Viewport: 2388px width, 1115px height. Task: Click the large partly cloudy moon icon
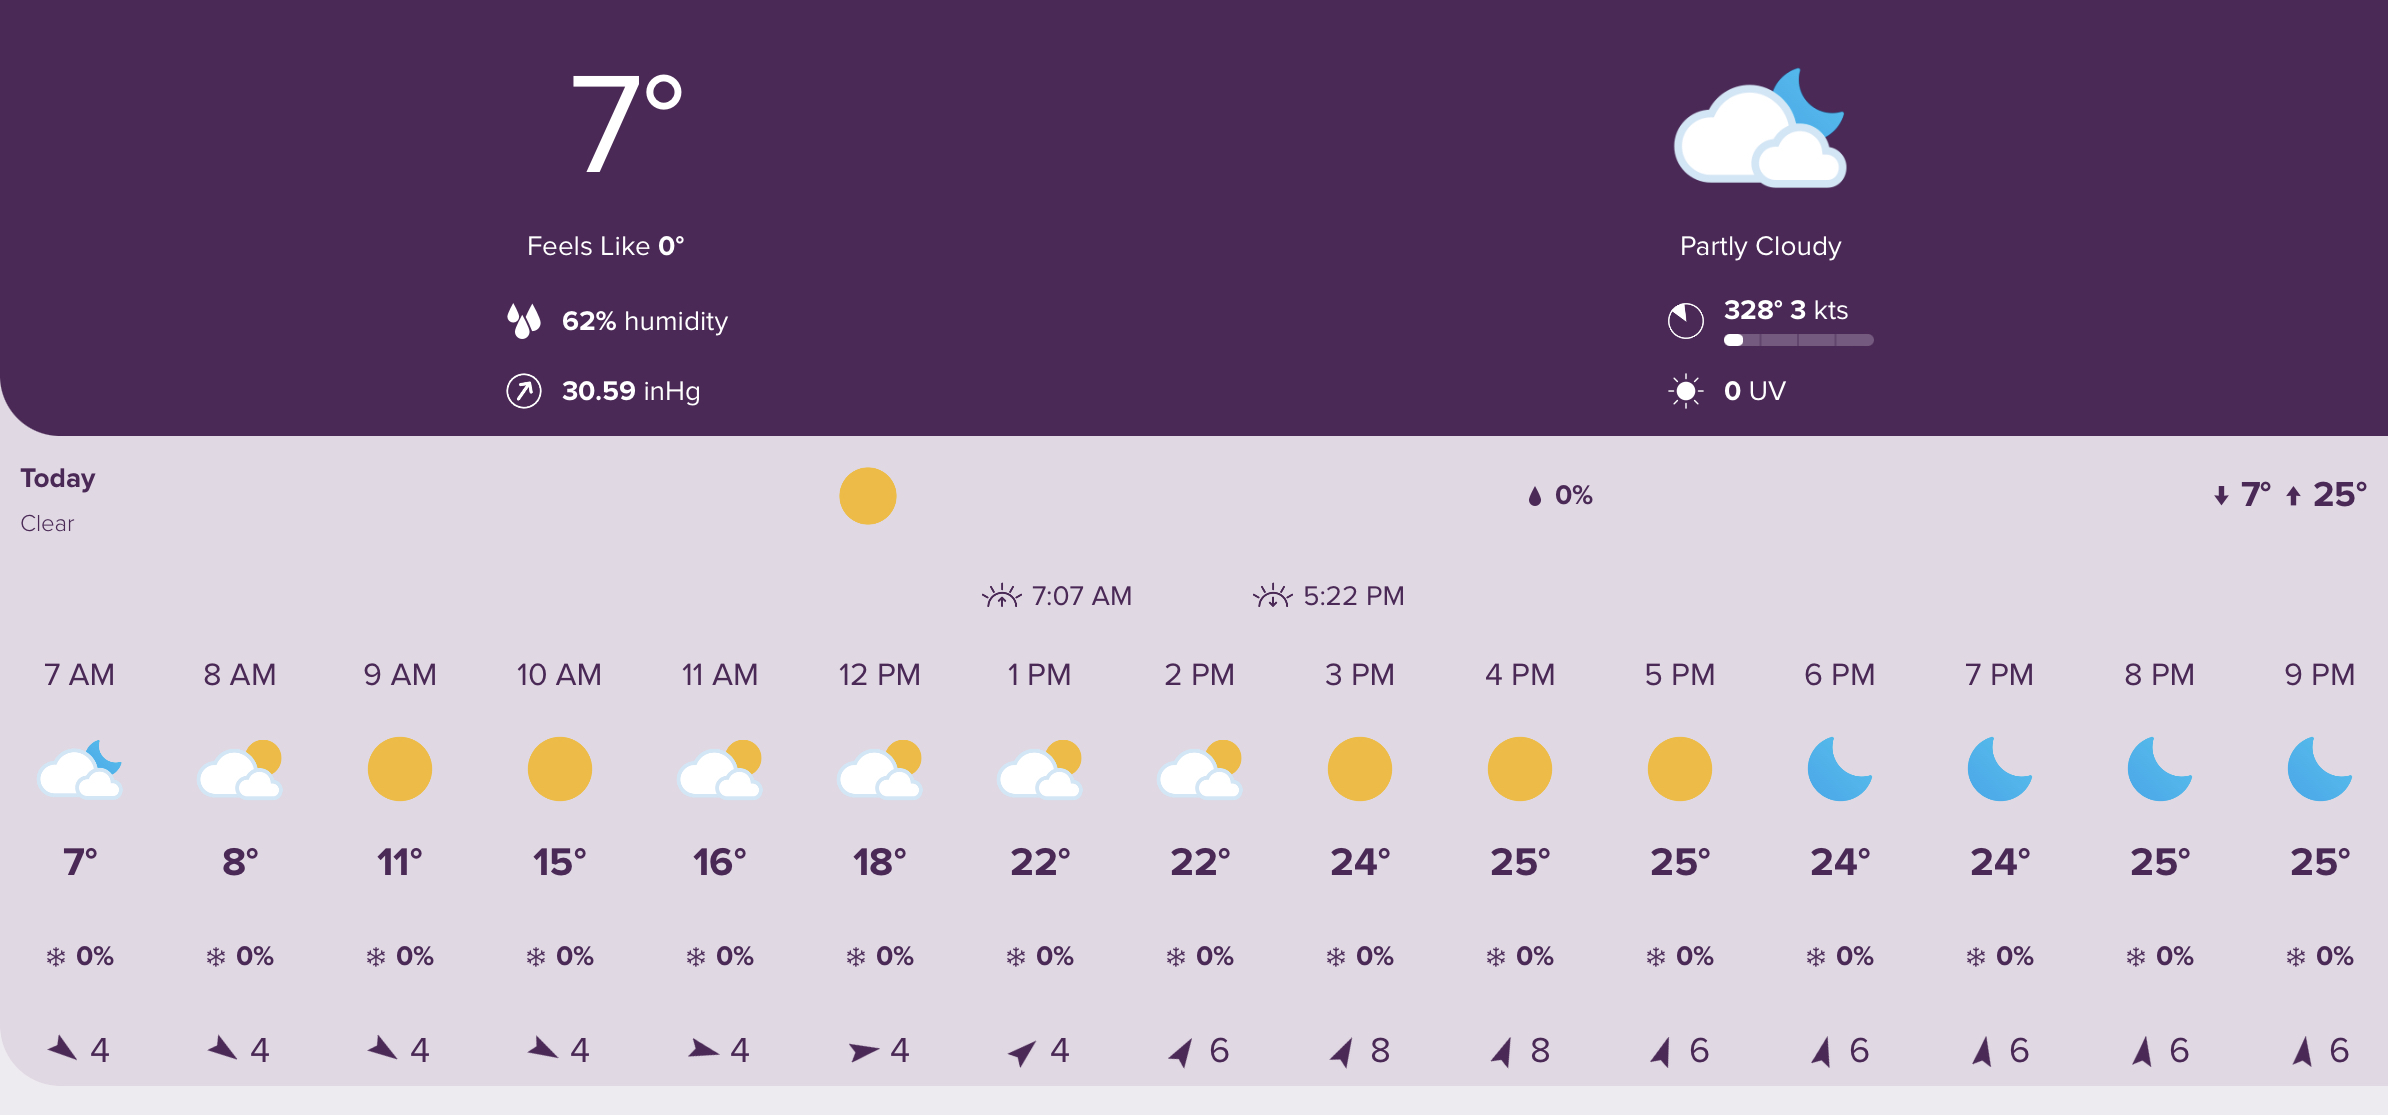[x=1760, y=128]
